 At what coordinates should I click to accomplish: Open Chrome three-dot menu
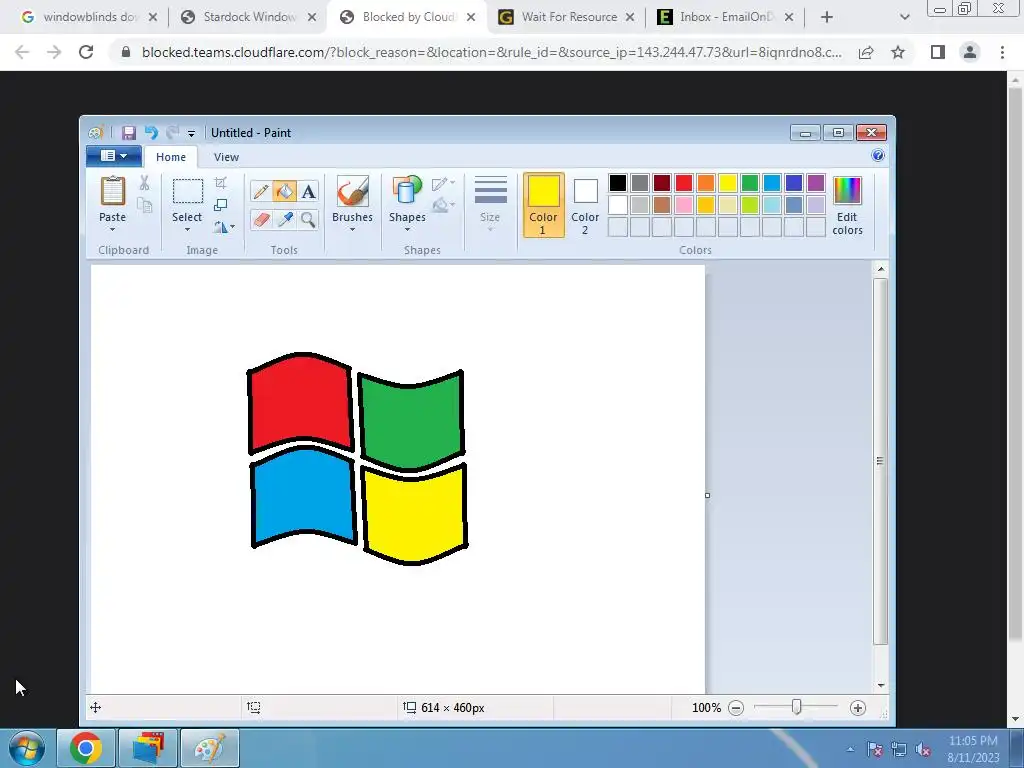(1002, 52)
